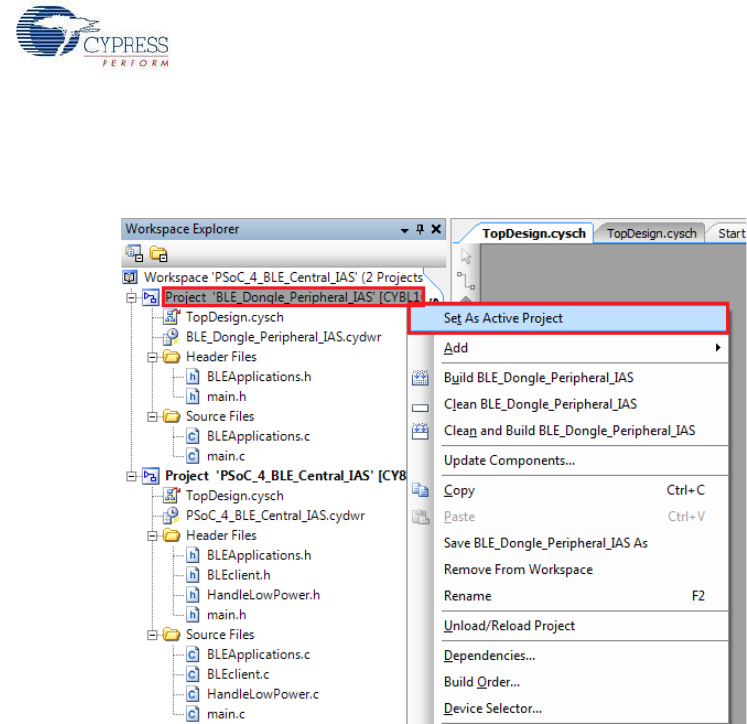Open HandleLowPower.c
747x724 pixels.
[x=263, y=694]
